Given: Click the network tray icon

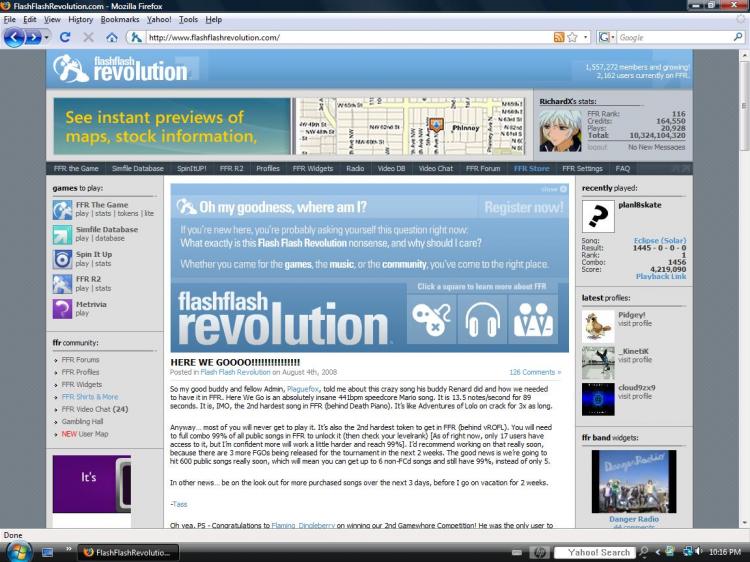Looking at the screenshot, I should coord(688,551).
